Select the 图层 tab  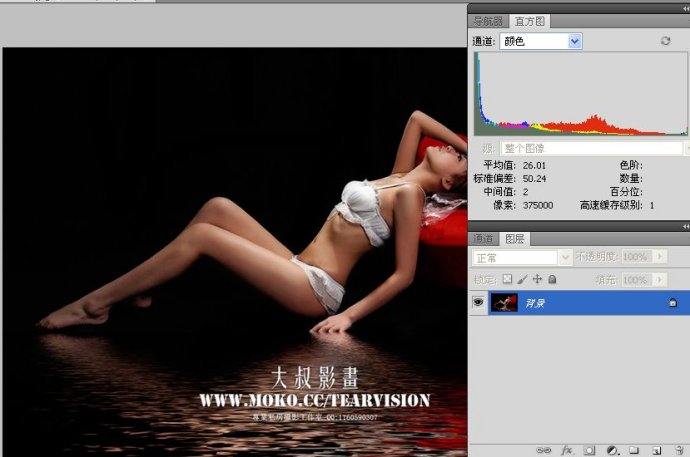click(514, 239)
